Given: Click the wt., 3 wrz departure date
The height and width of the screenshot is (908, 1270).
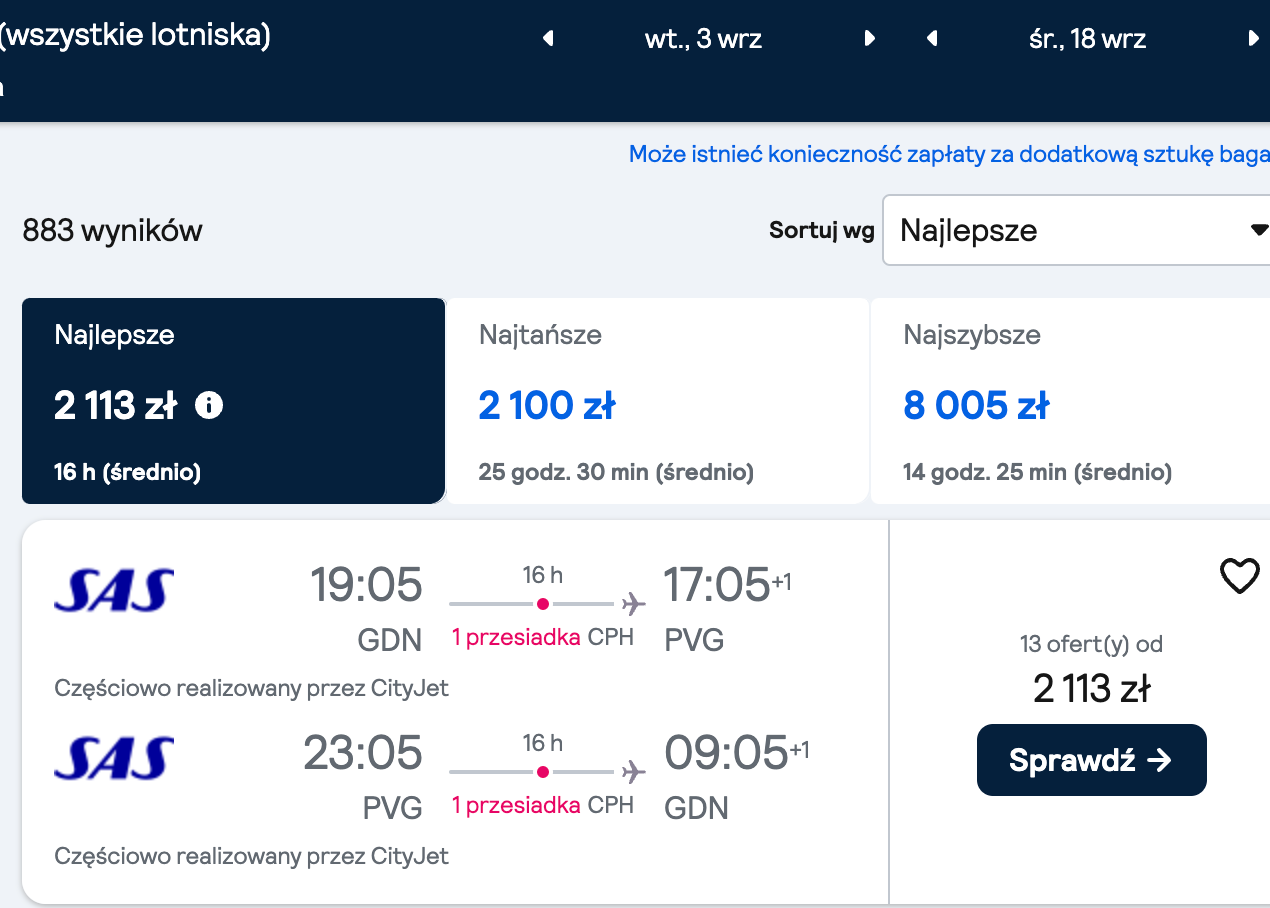Looking at the screenshot, I should (704, 39).
